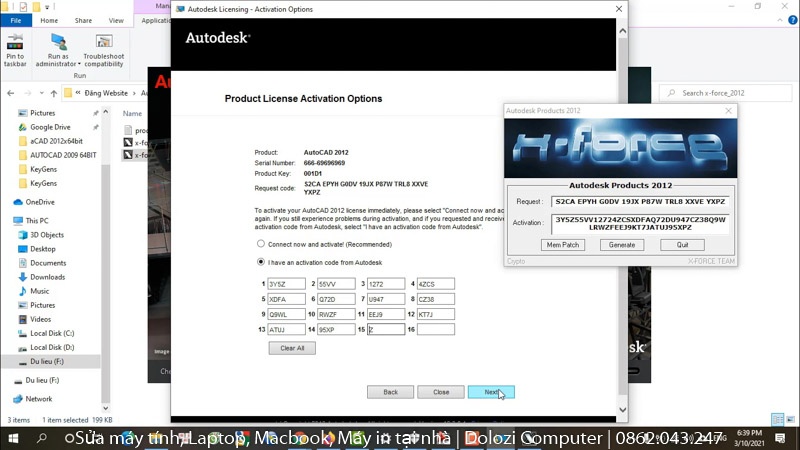The height and width of the screenshot is (450, 800).
Task: Click the Name column header
Action: point(132,113)
